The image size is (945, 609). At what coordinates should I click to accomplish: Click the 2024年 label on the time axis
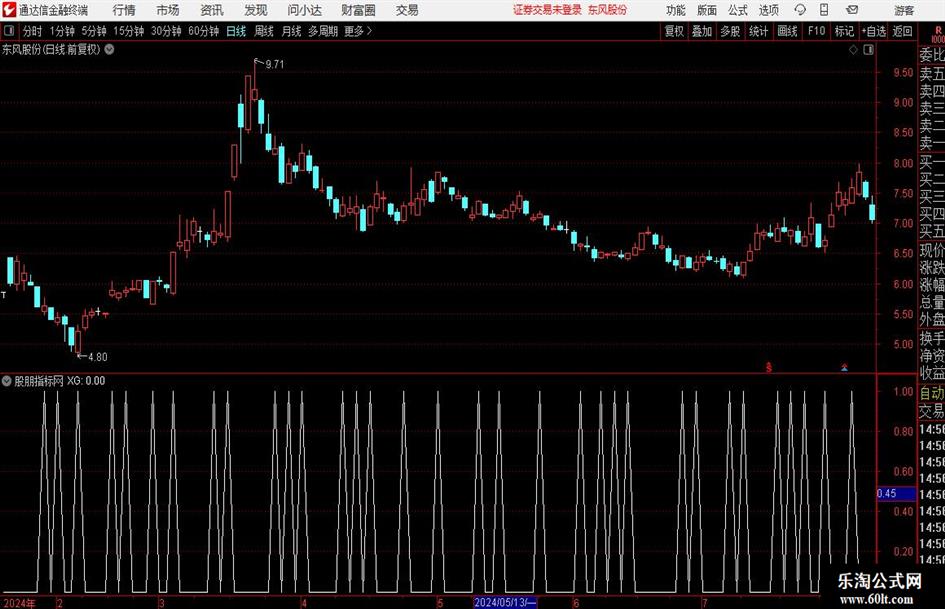[x=19, y=603]
